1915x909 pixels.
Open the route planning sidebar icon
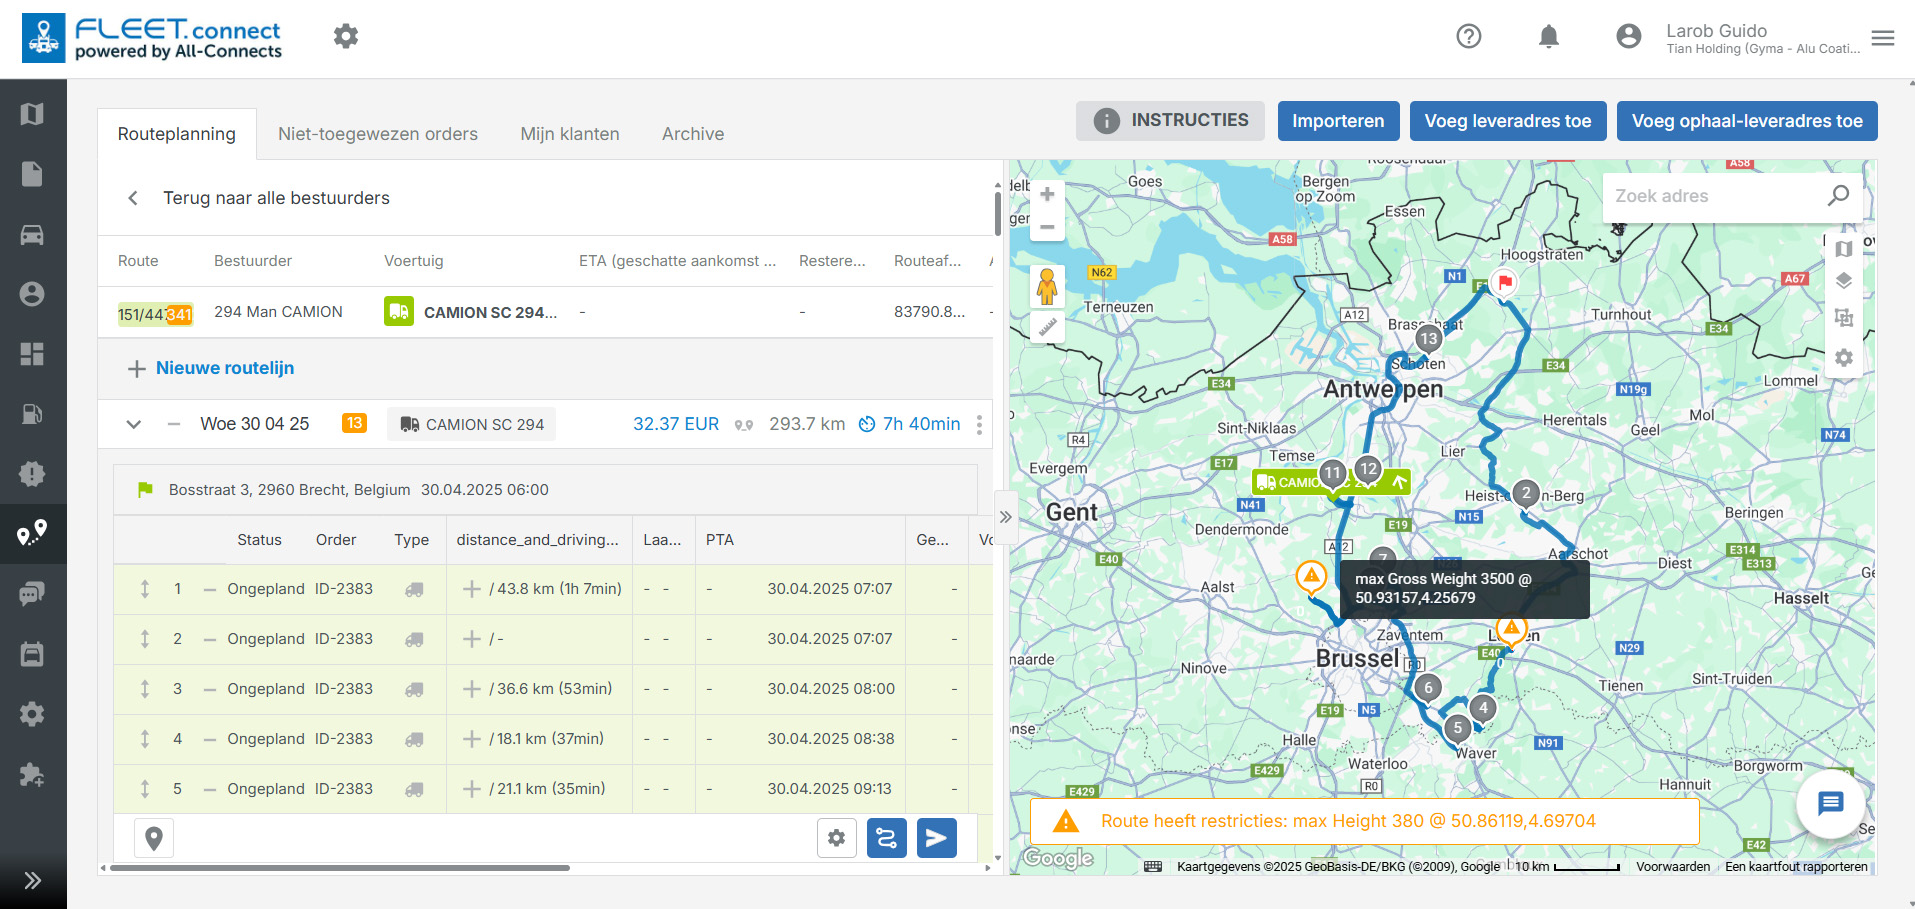32,533
